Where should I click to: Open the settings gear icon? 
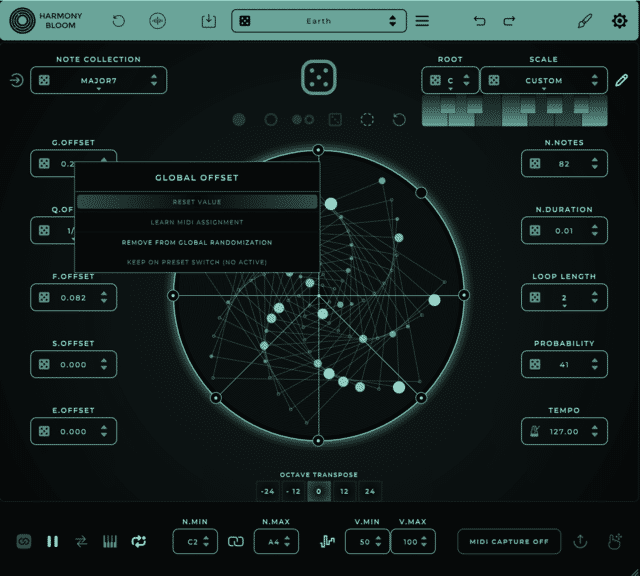(619, 21)
